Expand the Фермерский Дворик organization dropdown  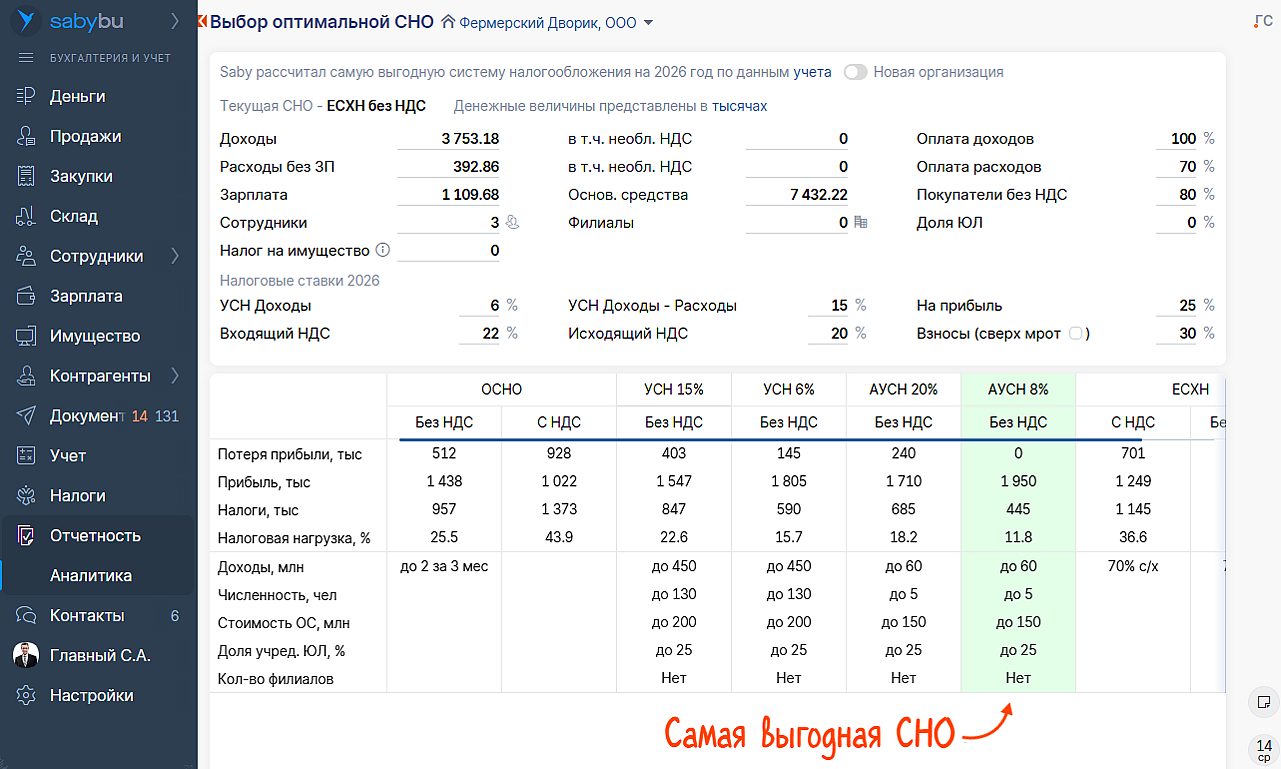click(648, 23)
